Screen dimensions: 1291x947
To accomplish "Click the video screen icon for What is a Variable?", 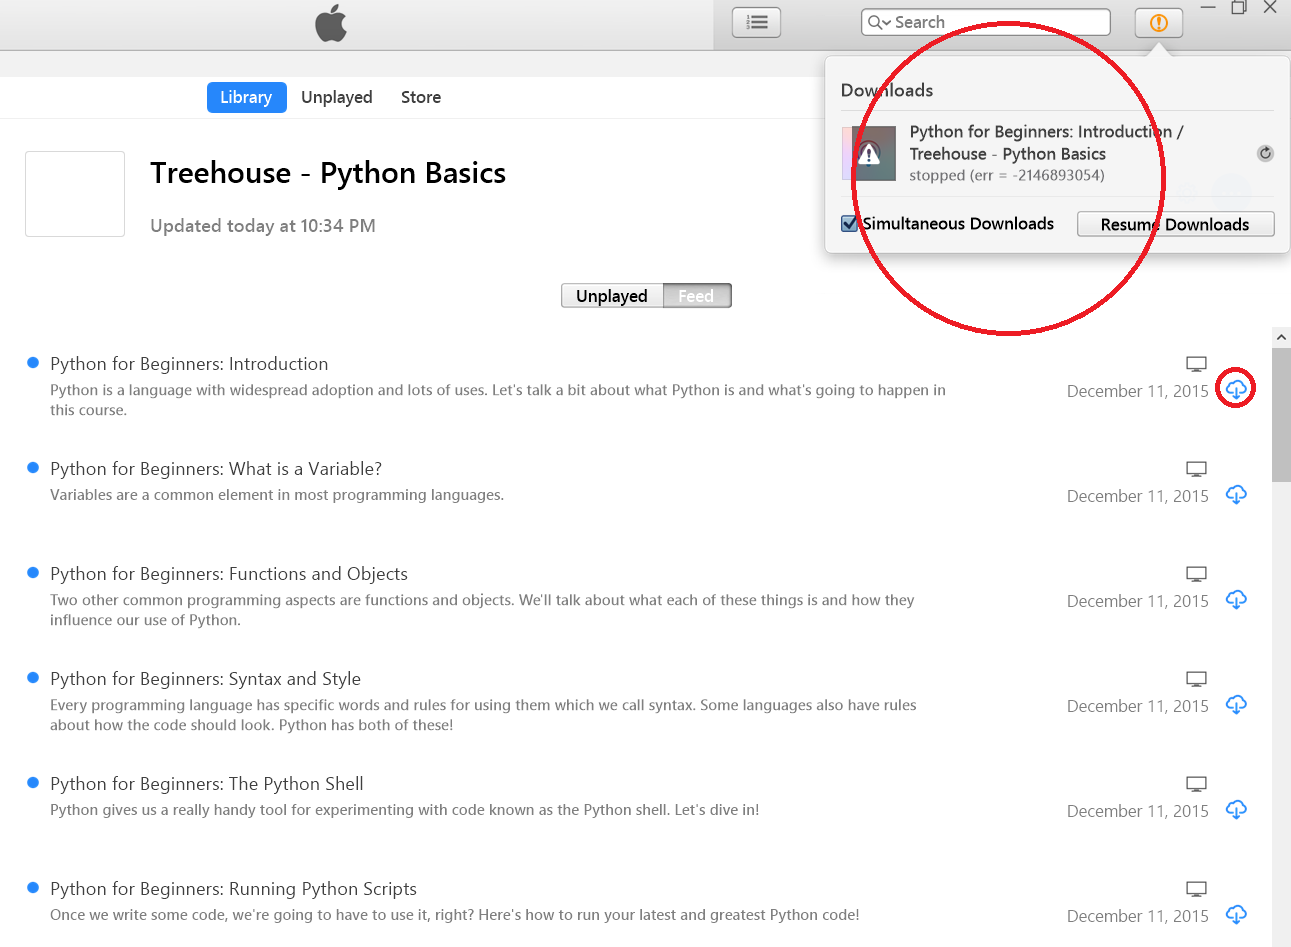I will tap(1196, 469).
